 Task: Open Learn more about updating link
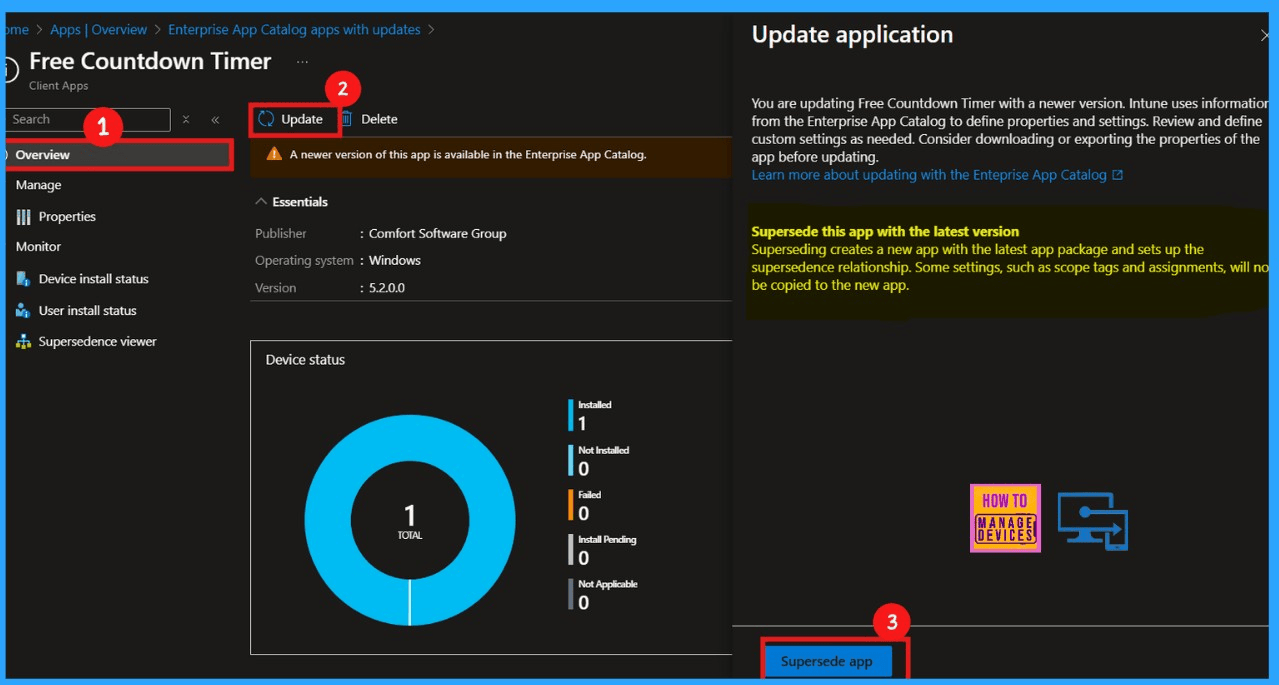click(x=929, y=175)
